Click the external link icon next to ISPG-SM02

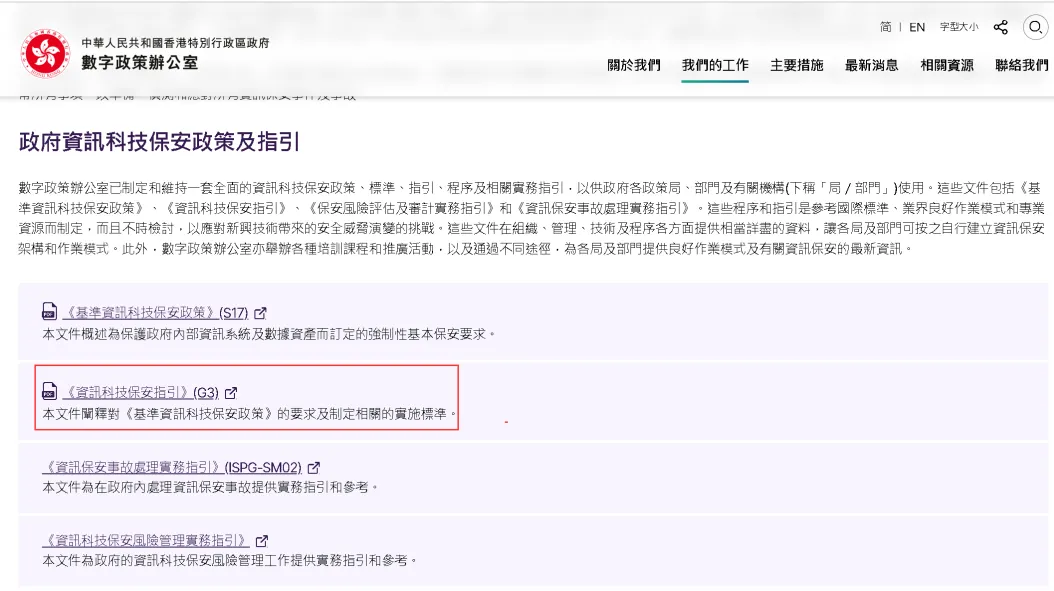pos(313,466)
